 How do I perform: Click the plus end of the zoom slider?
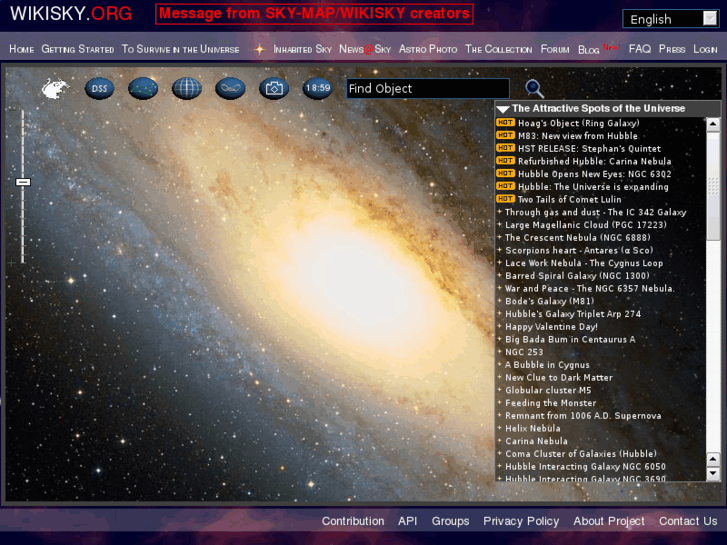point(12,263)
